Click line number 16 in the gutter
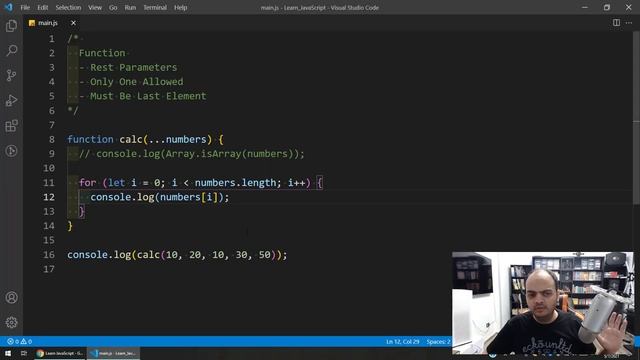640x360 pixels. tap(49, 255)
